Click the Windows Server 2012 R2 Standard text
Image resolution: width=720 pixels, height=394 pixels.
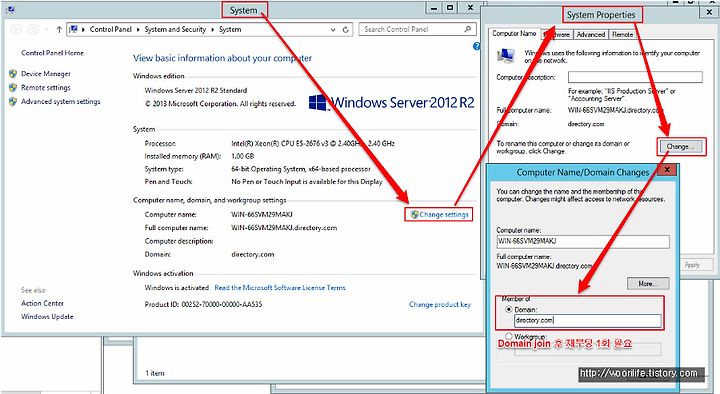tap(196, 90)
